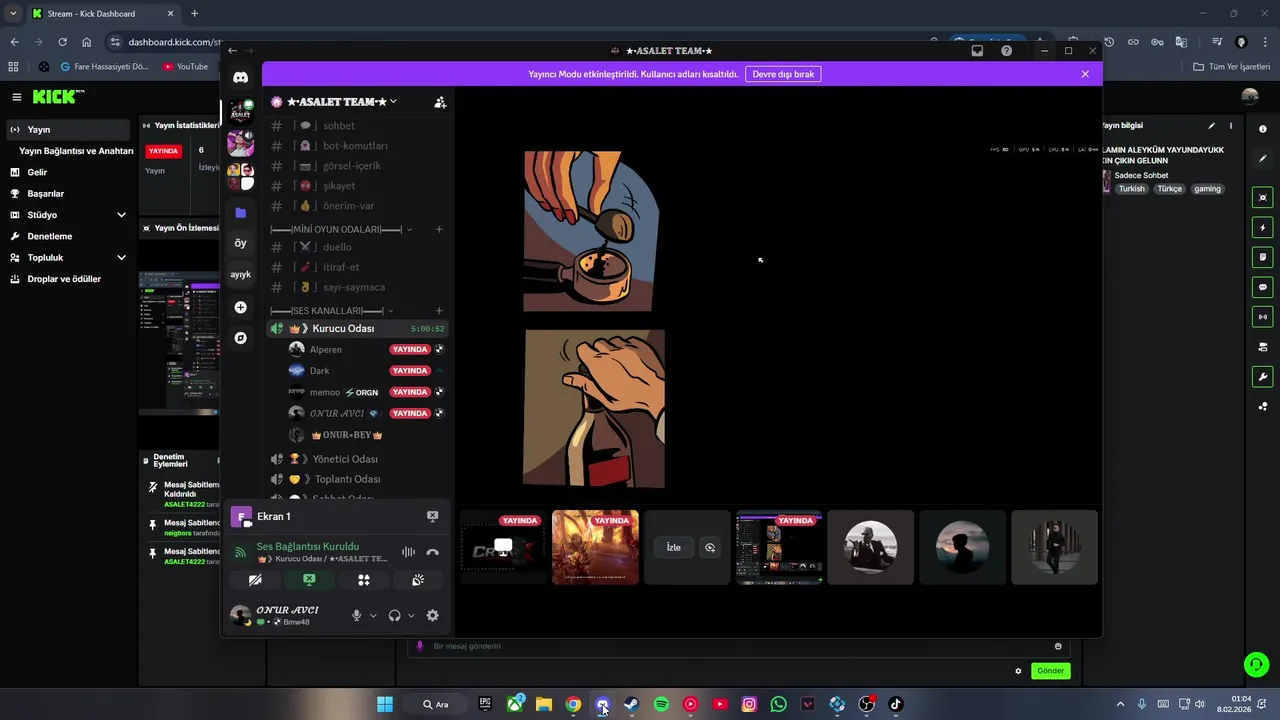Close the streamer mode banner

click(x=1085, y=74)
